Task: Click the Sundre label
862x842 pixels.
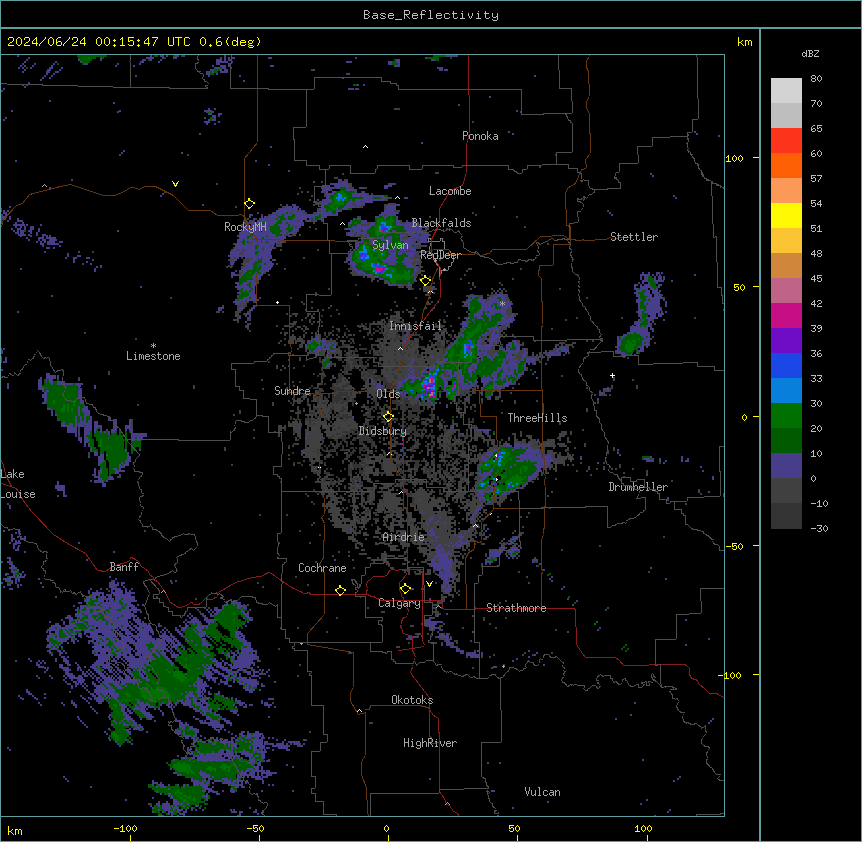Action: (x=292, y=391)
